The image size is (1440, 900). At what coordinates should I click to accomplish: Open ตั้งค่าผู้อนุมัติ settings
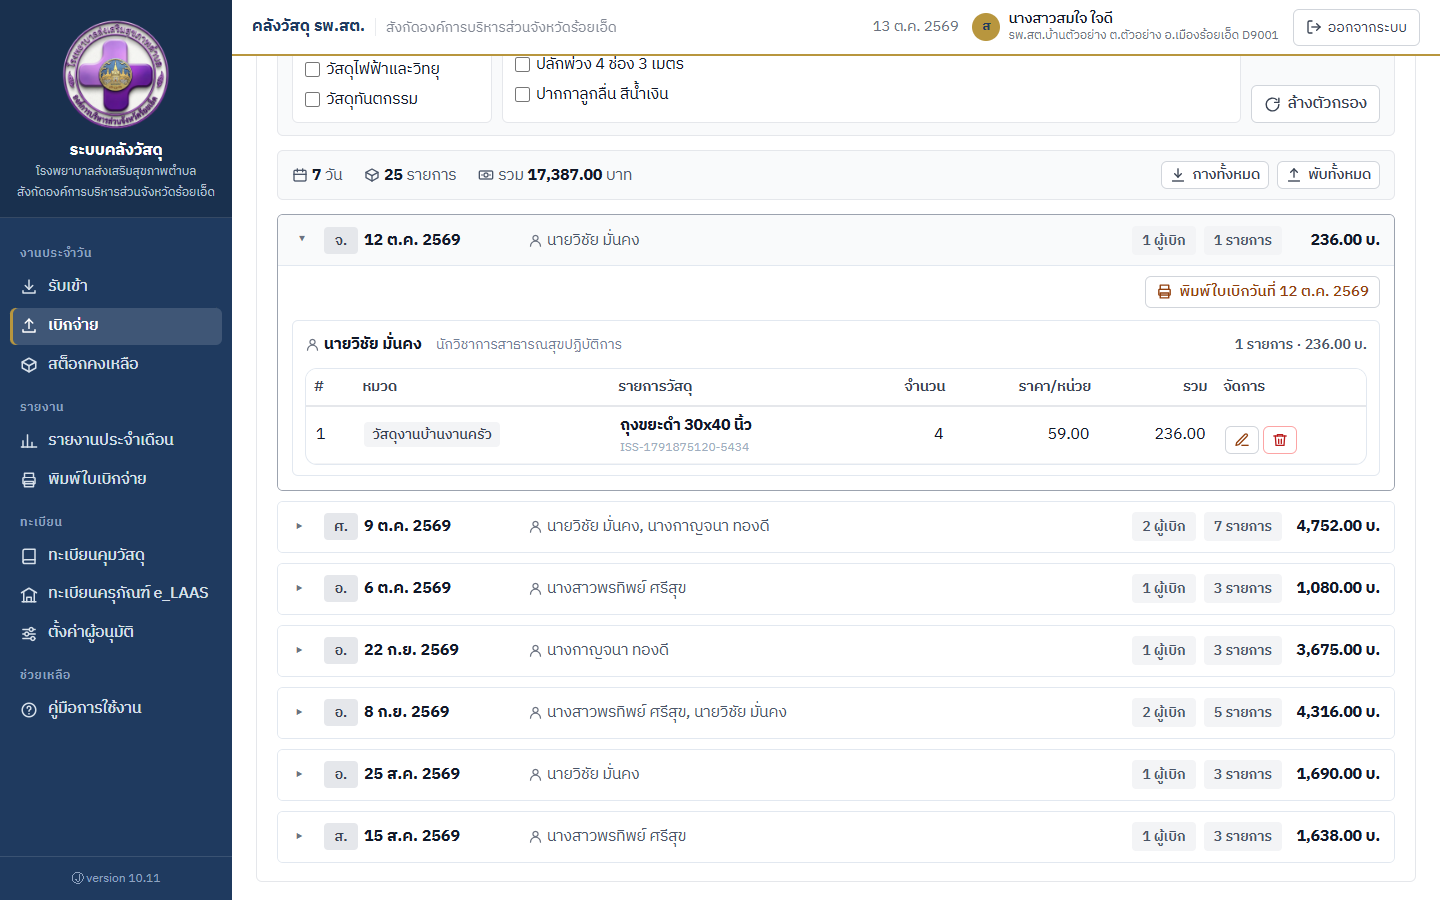tap(116, 632)
